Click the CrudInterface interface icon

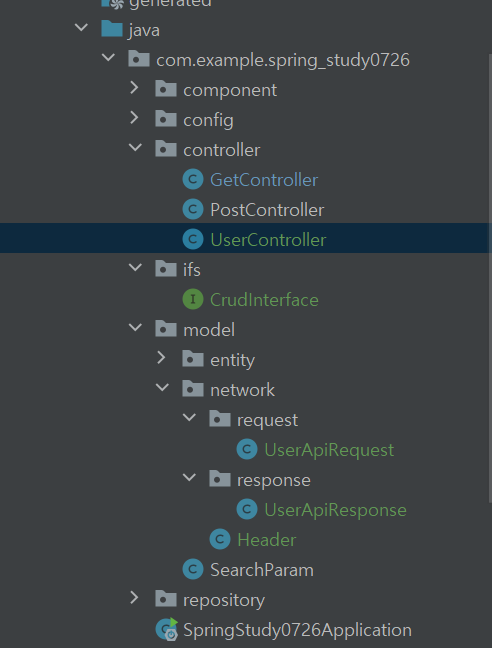193,299
